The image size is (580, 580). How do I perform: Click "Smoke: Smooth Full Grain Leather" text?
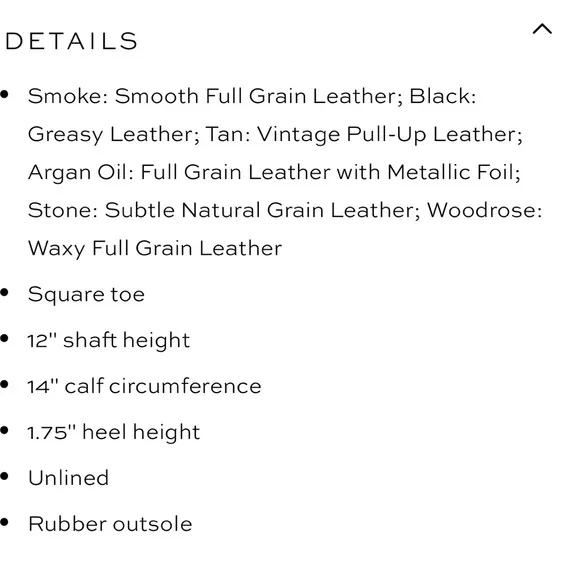(215, 96)
